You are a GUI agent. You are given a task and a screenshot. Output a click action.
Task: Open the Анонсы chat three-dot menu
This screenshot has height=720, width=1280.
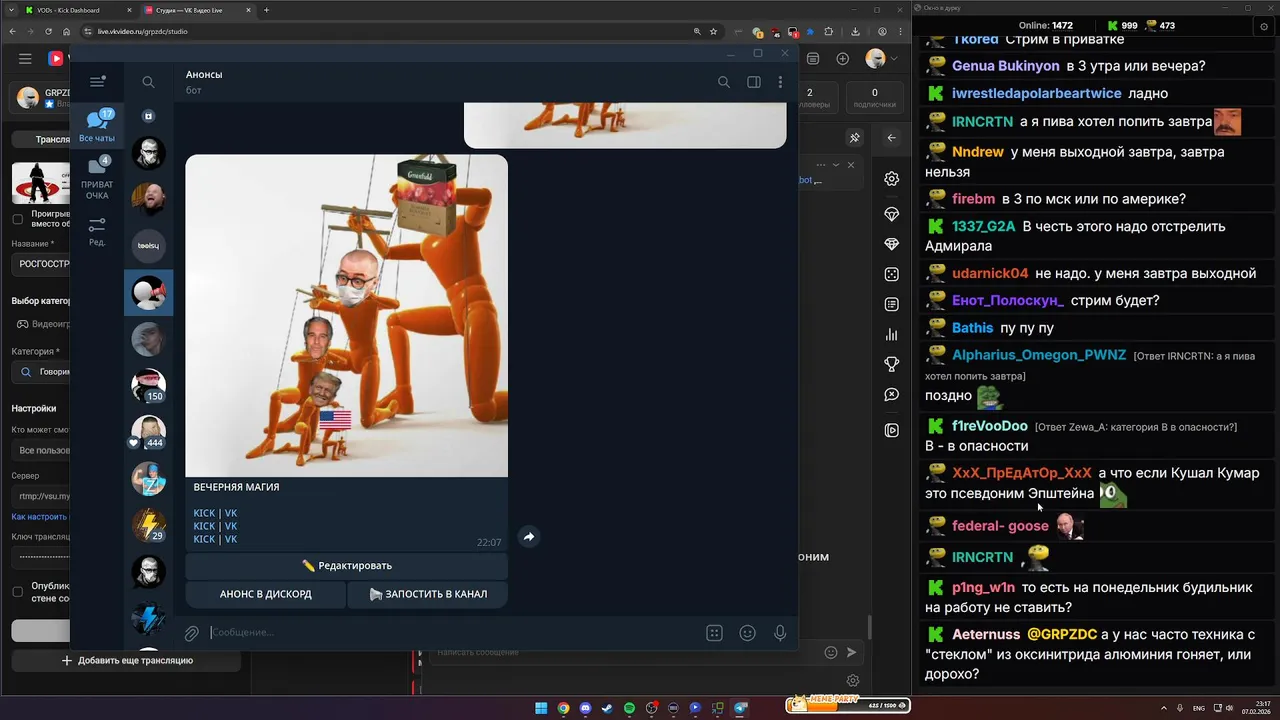tap(781, 82)
